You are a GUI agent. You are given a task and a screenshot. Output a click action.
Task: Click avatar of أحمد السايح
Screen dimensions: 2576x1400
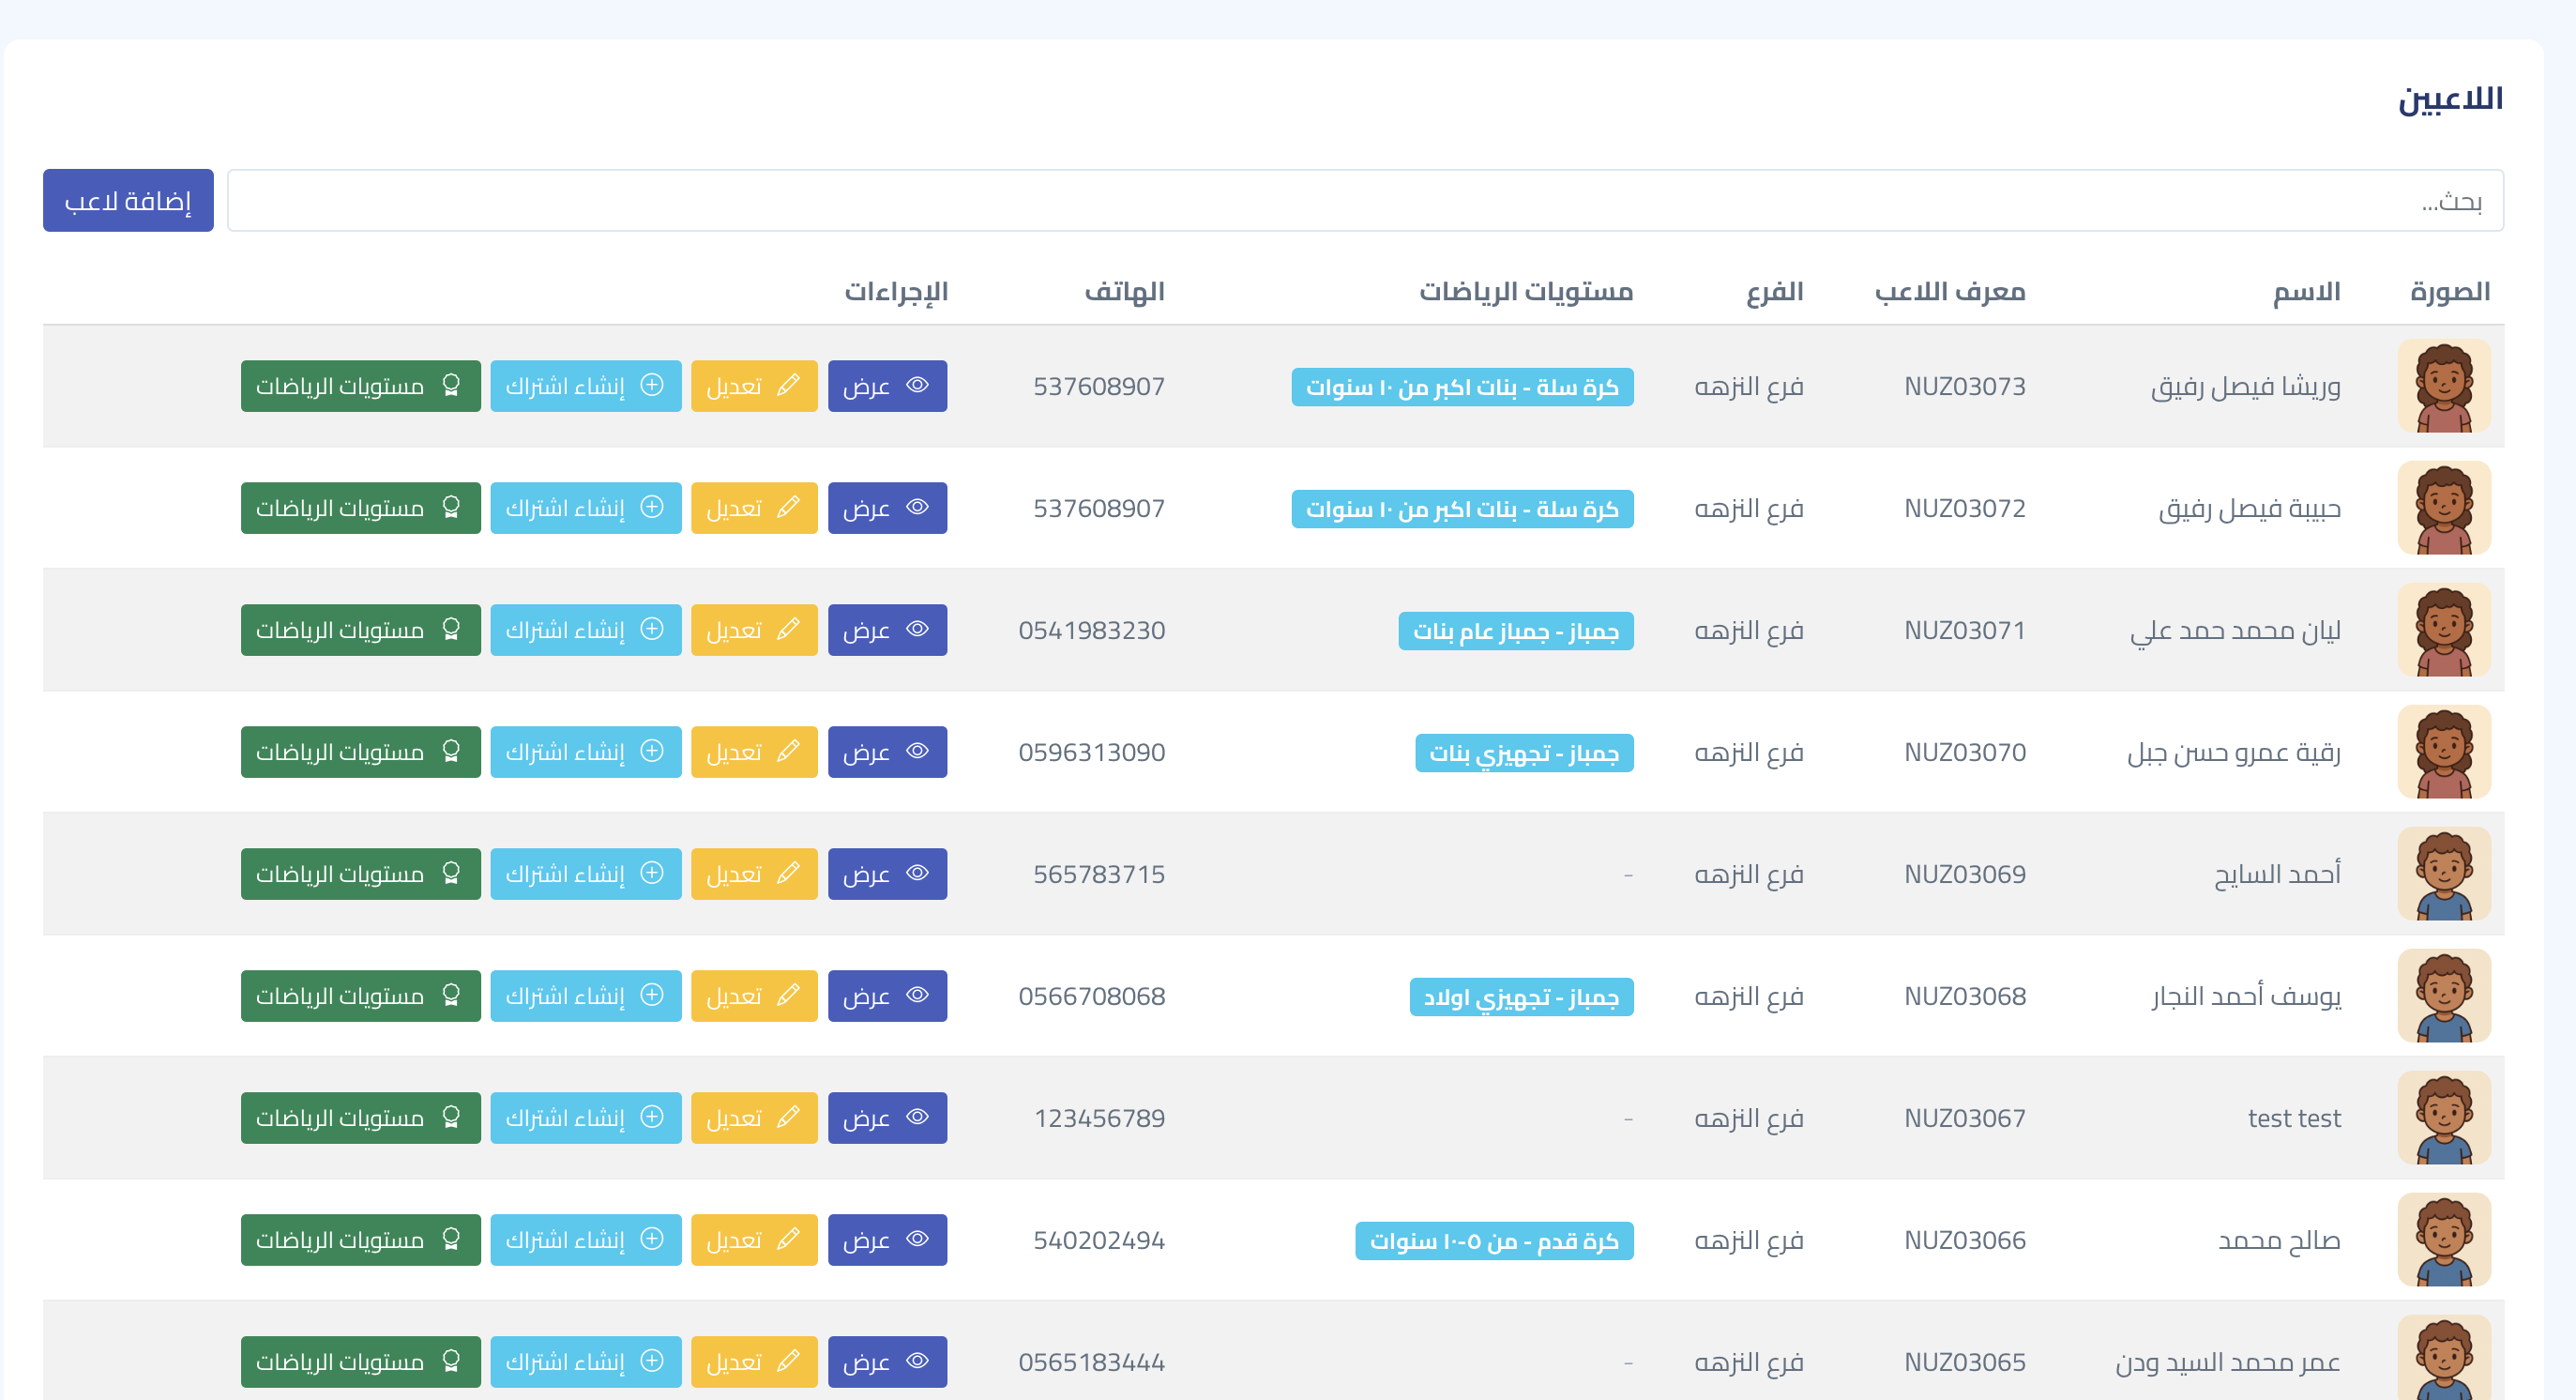(2443, 874)
